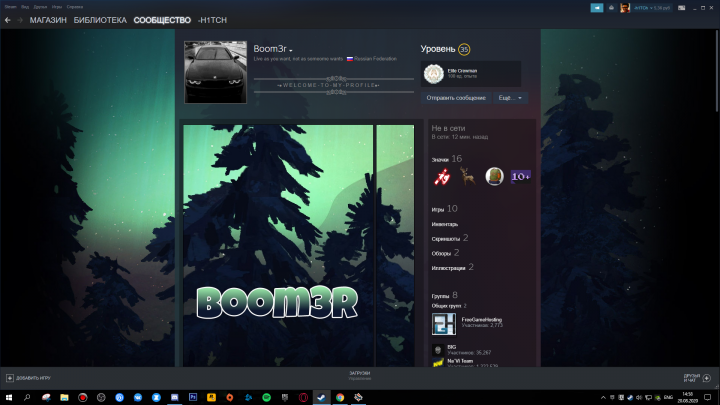Open Opera browser from the taskbar

pos(303,397)
